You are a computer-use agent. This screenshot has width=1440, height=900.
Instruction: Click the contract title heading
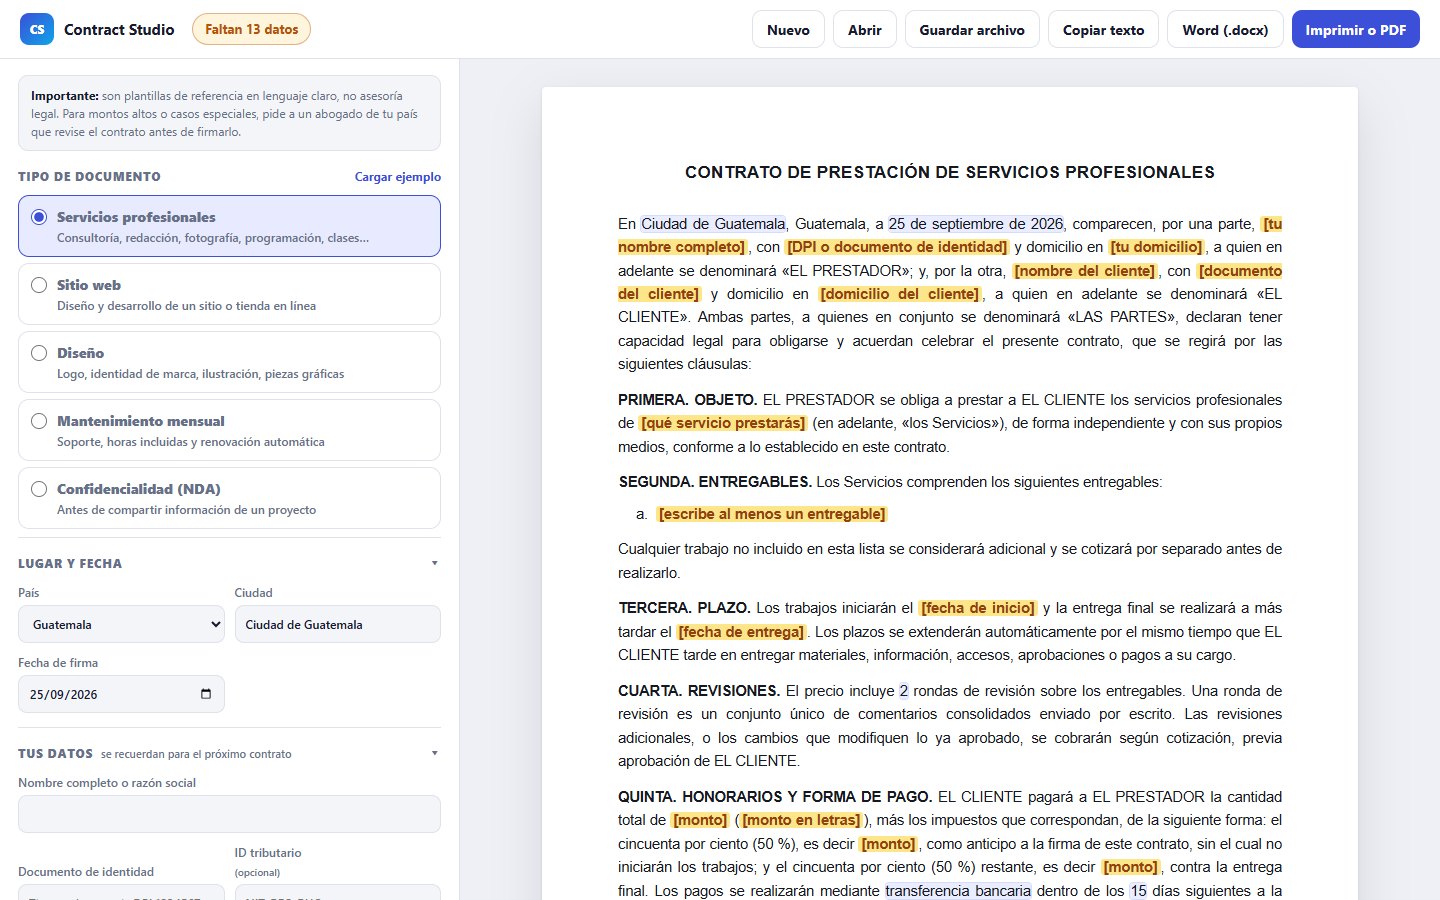950,172
